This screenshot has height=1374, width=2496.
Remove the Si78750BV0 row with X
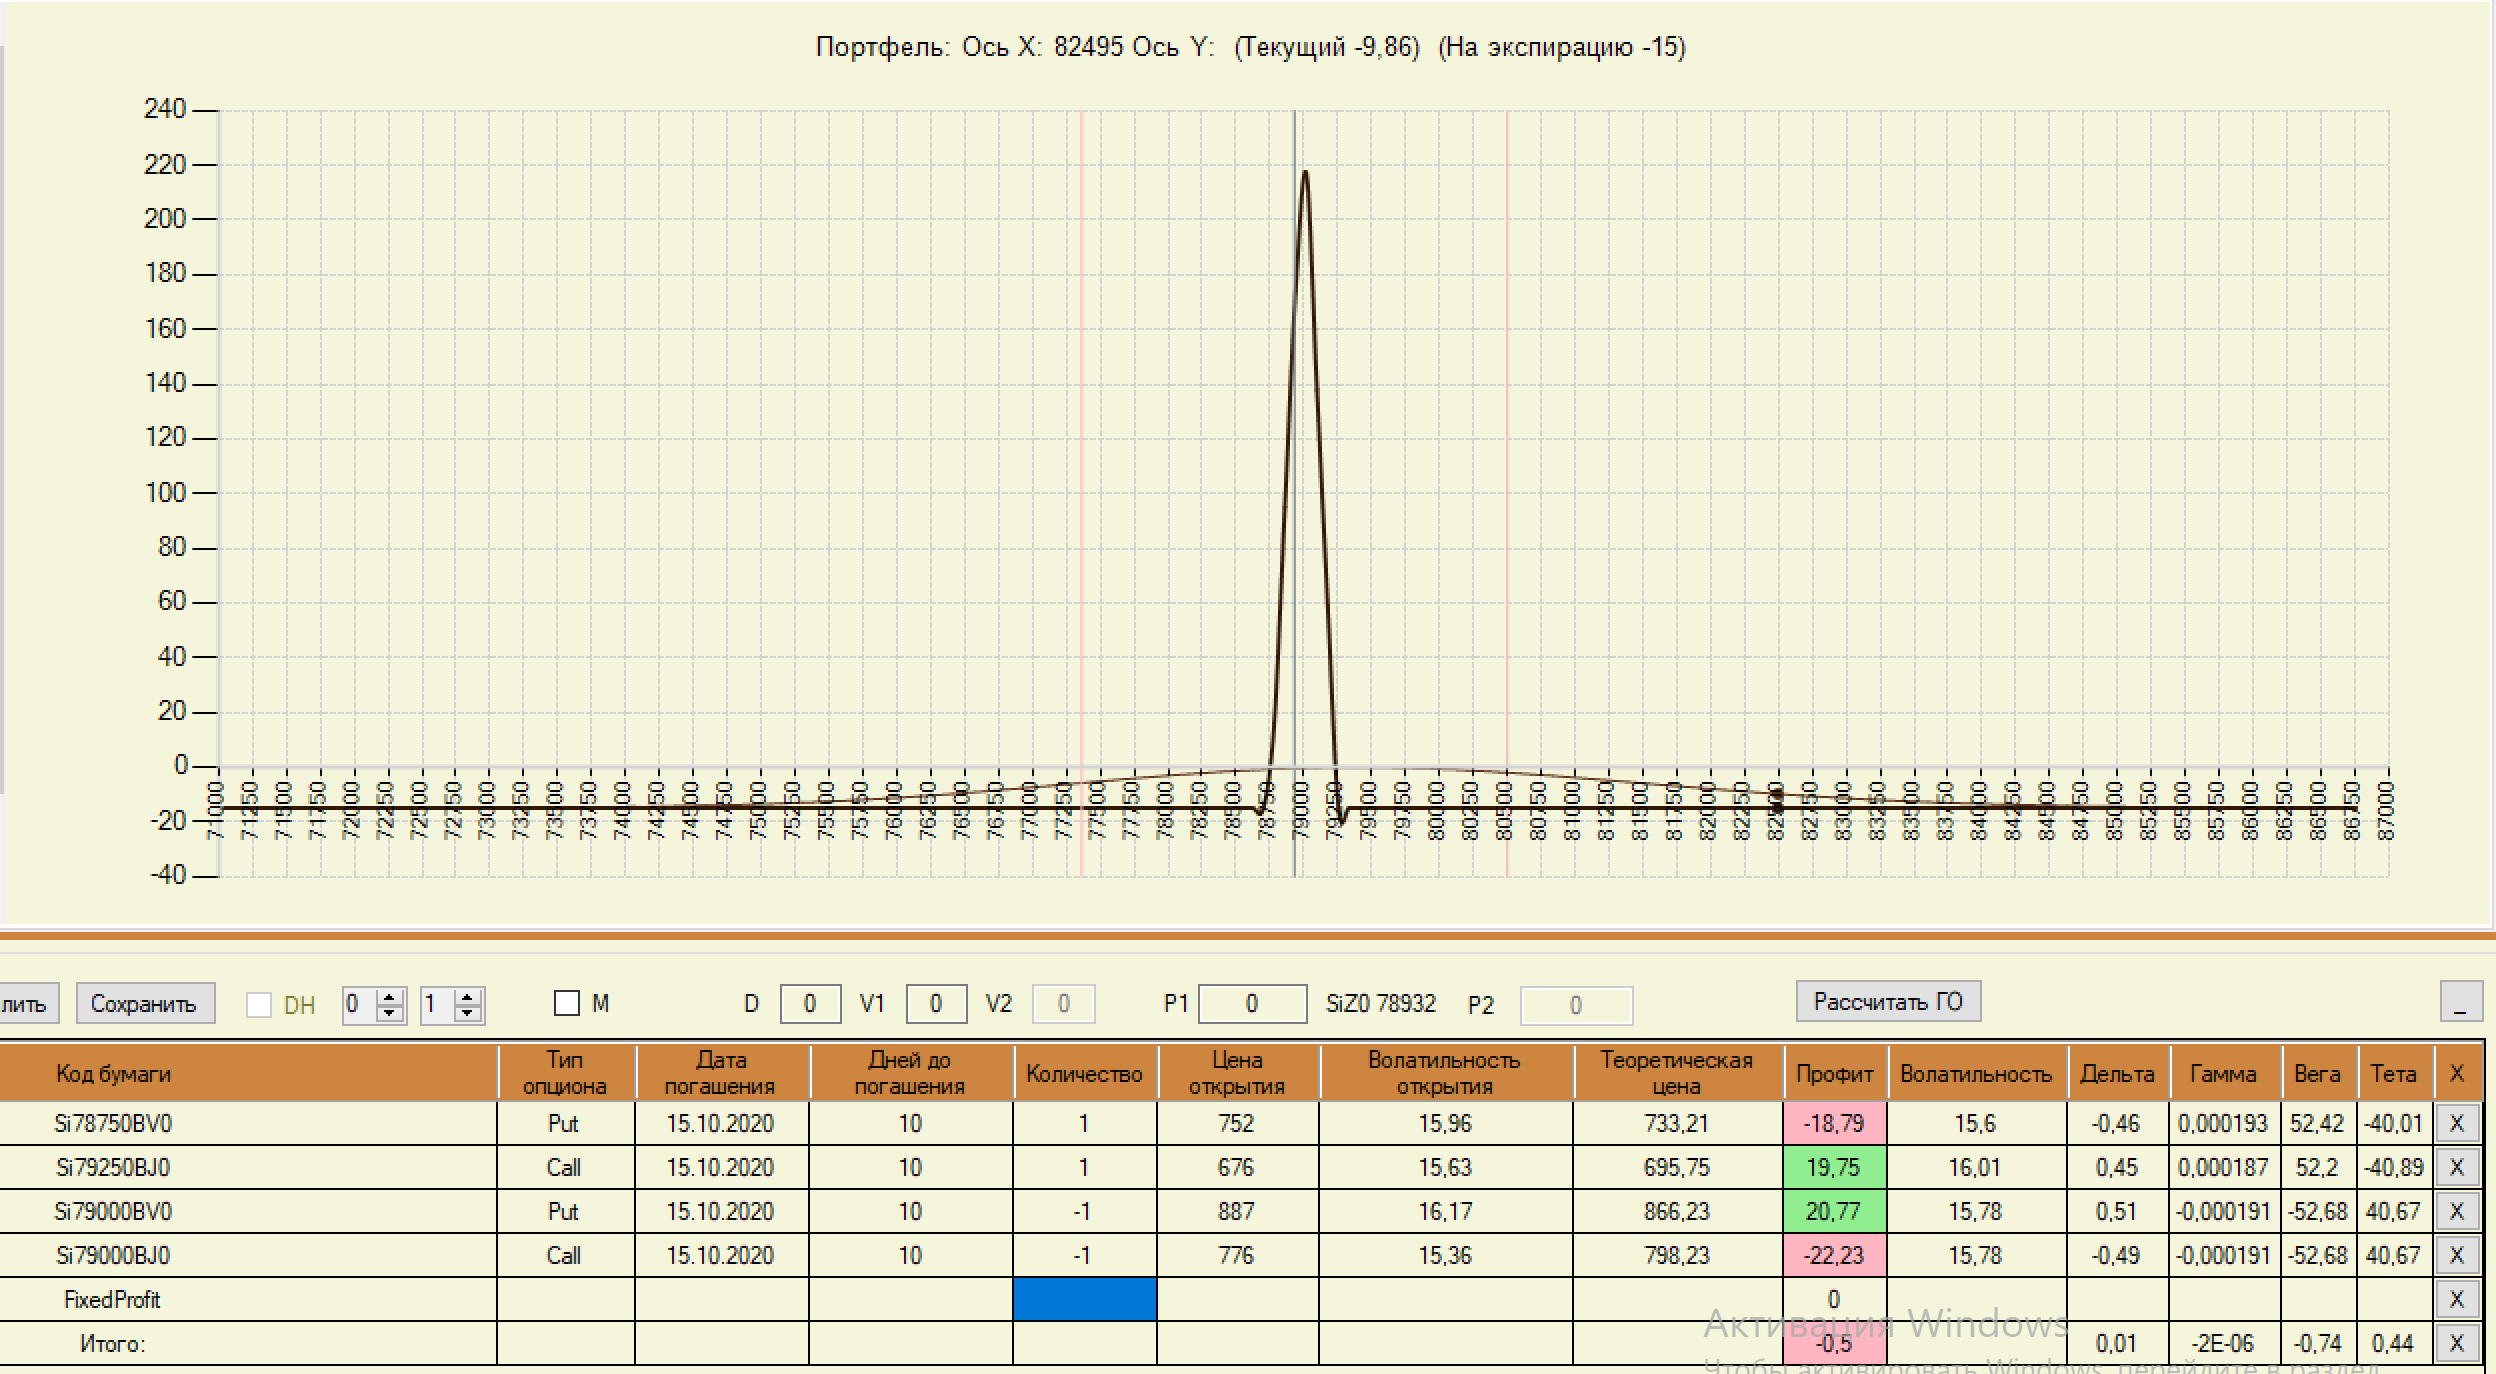(x=2456, y=1123)
